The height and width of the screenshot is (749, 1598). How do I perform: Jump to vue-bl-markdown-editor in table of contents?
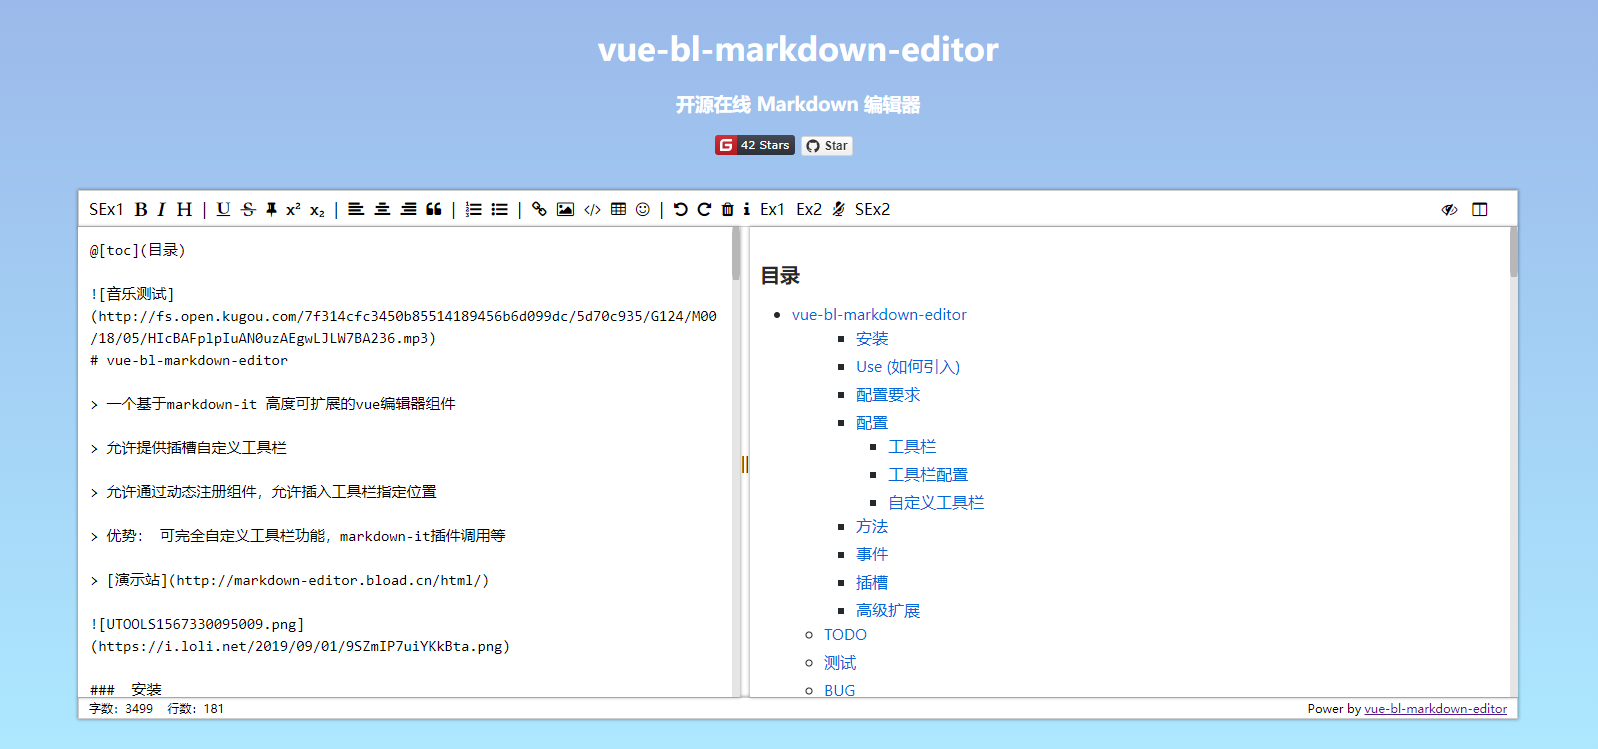click(x=879, y=314)
